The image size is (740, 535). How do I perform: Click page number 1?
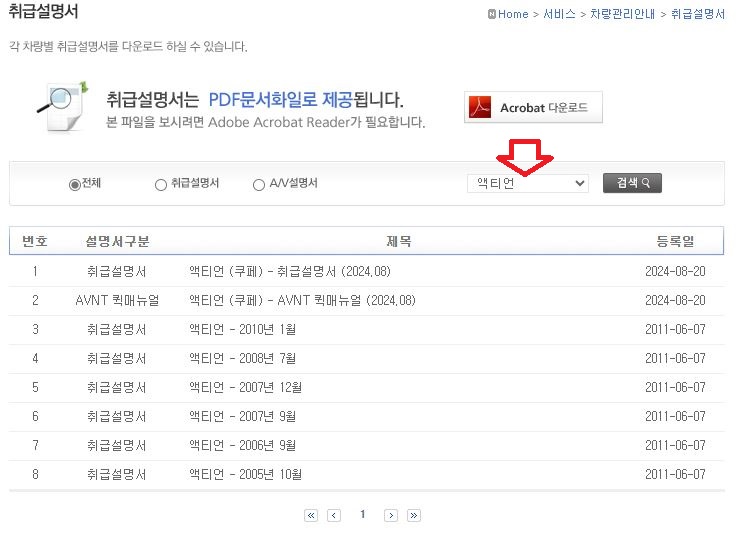click(362, 514)
